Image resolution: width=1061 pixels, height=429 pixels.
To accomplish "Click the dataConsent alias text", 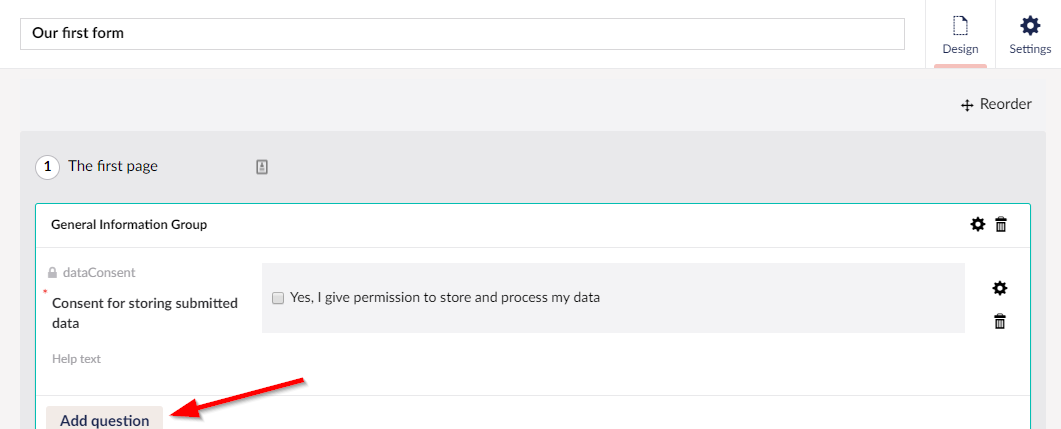I will pos(99,272).
